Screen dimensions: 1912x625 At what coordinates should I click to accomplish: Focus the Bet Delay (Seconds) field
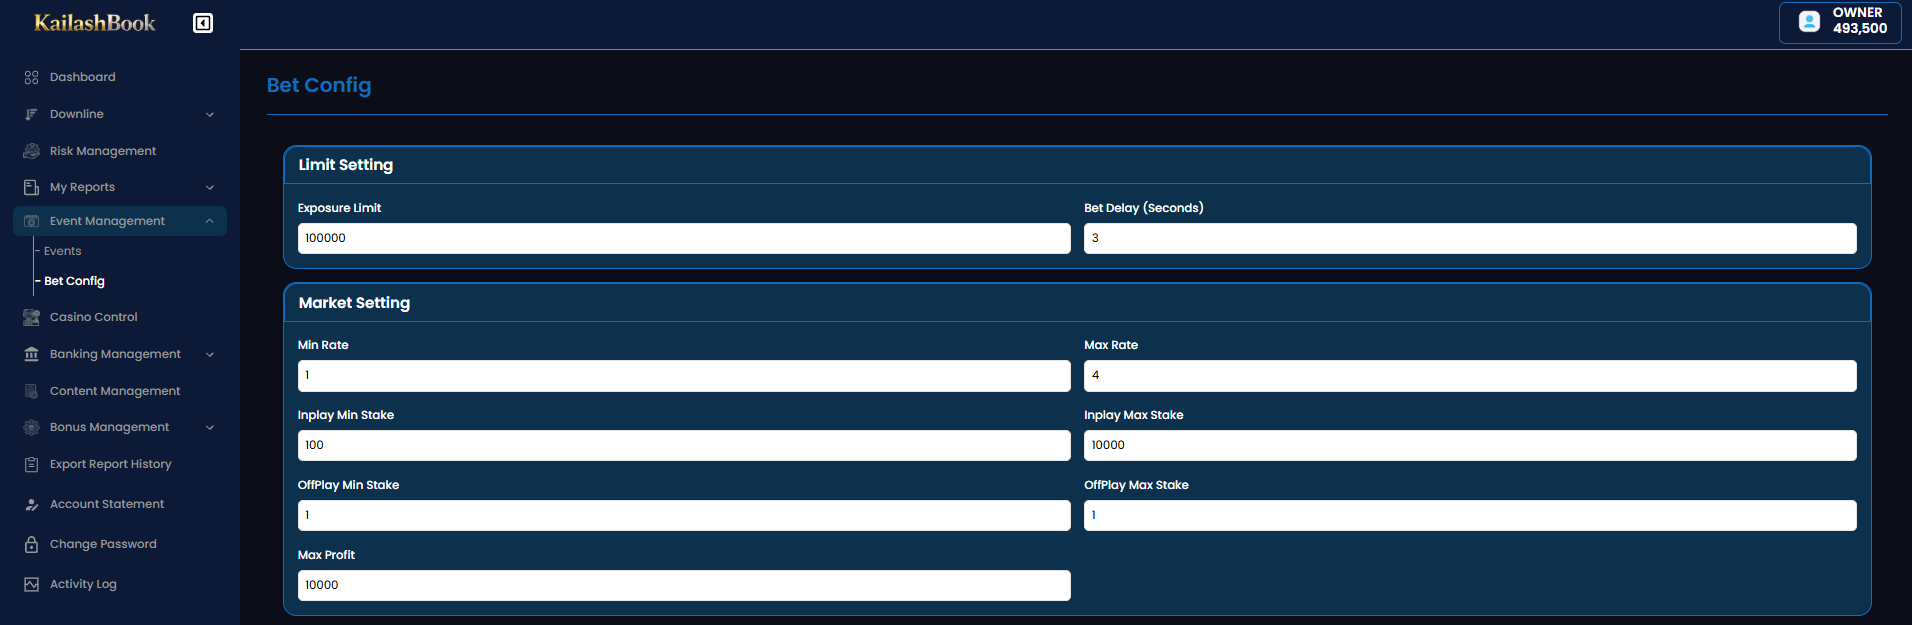1470,238
